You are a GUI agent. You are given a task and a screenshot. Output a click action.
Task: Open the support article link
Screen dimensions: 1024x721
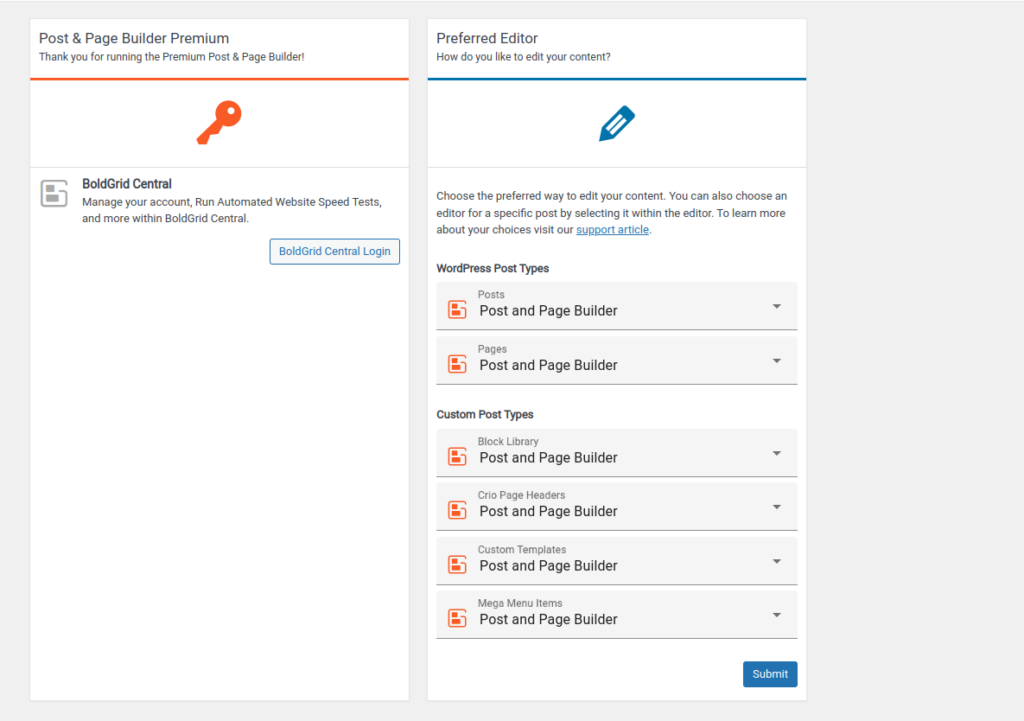point(612,230)
